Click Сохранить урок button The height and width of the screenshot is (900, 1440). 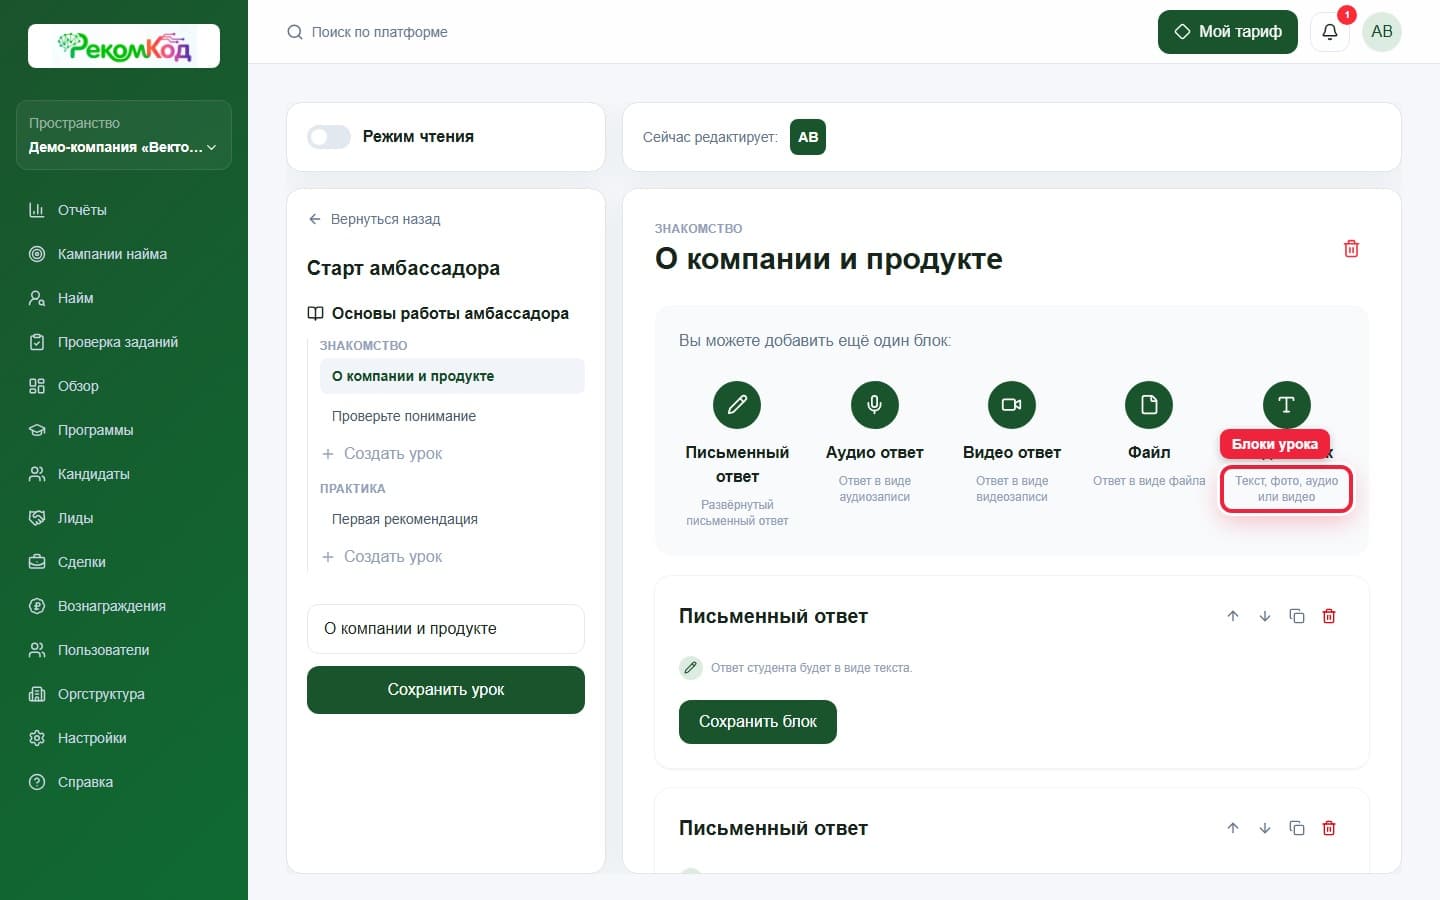446,690
